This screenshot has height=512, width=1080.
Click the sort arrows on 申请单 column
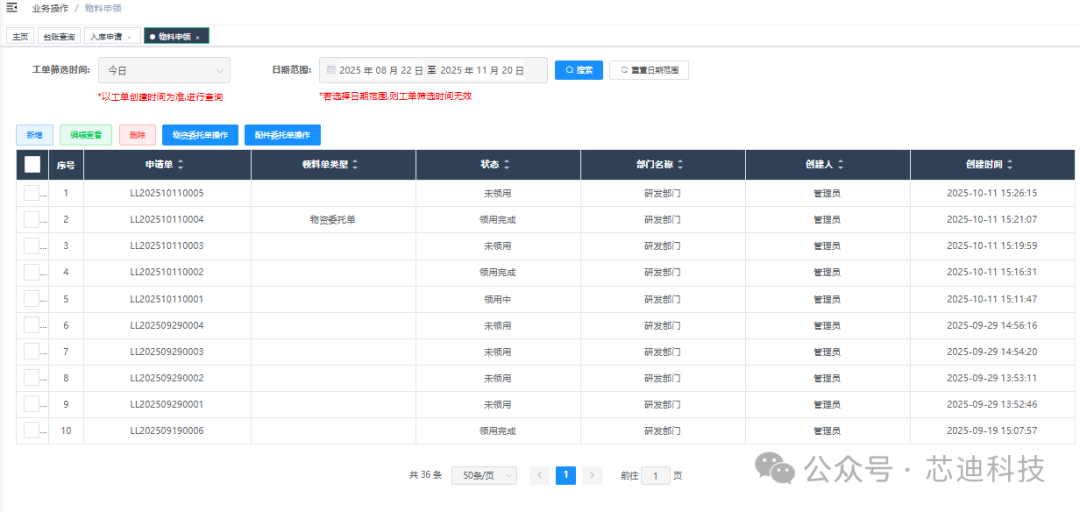pyautogui.click(x=180, y=165)
